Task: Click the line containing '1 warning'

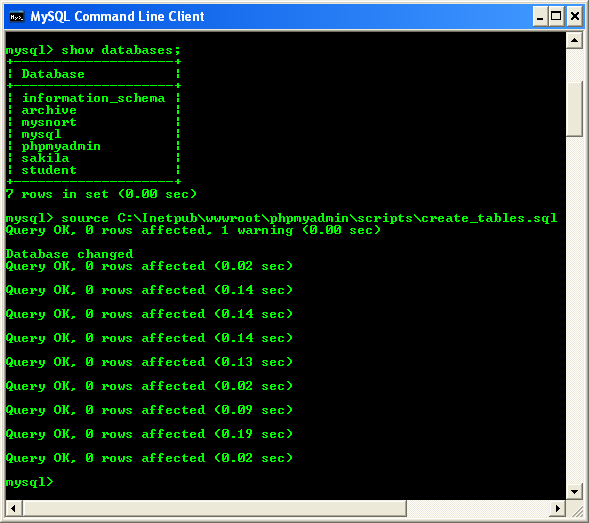Action: (x=193, y=230)
